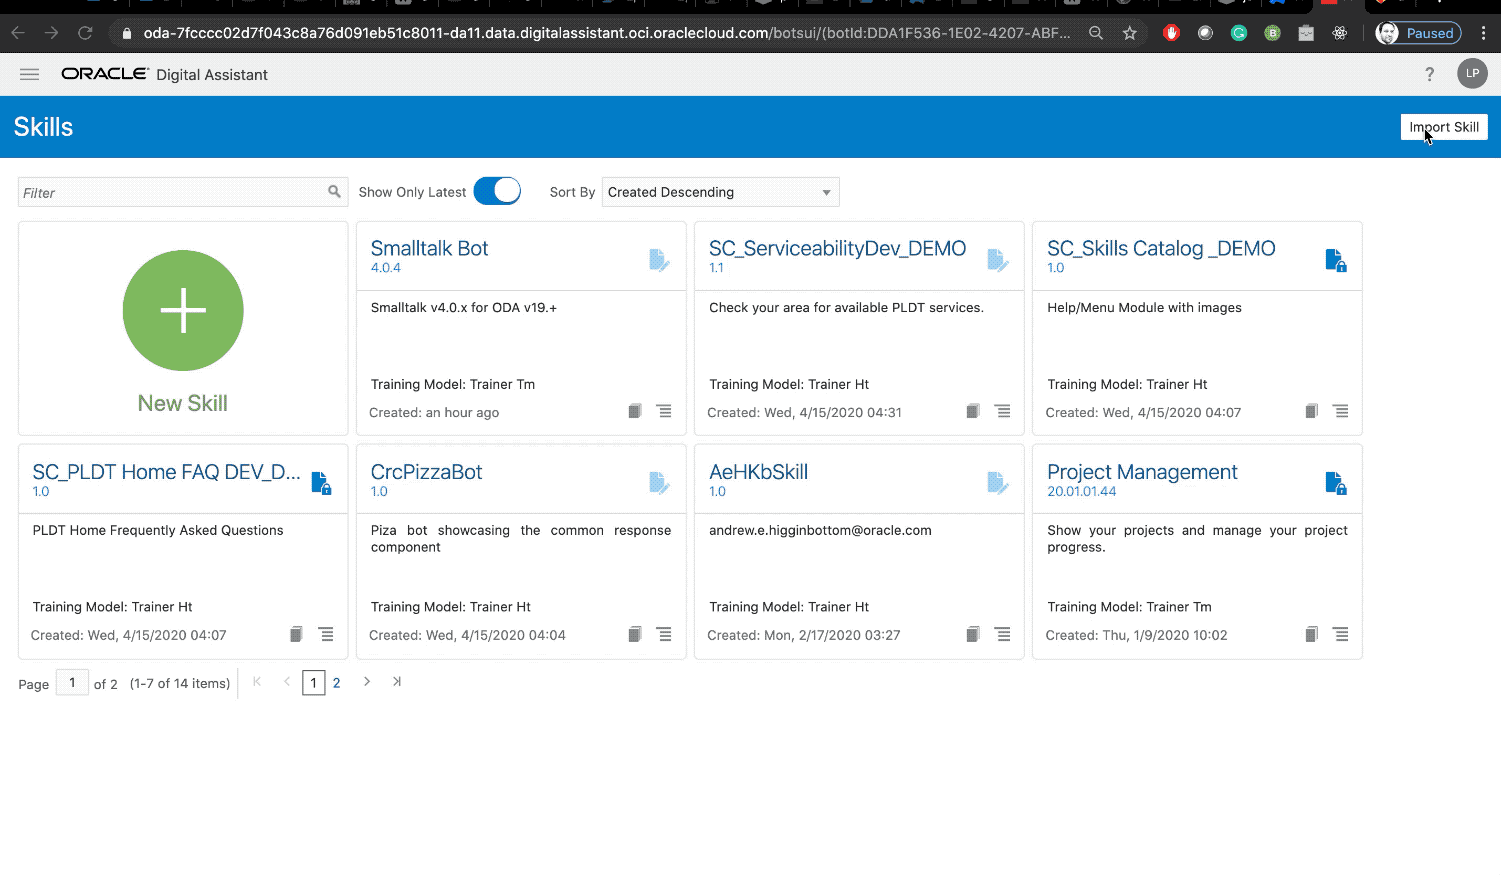Viewport: 1501px width, 875px height.
Task: Open the LP user profile avatar
Action: 1472,73
